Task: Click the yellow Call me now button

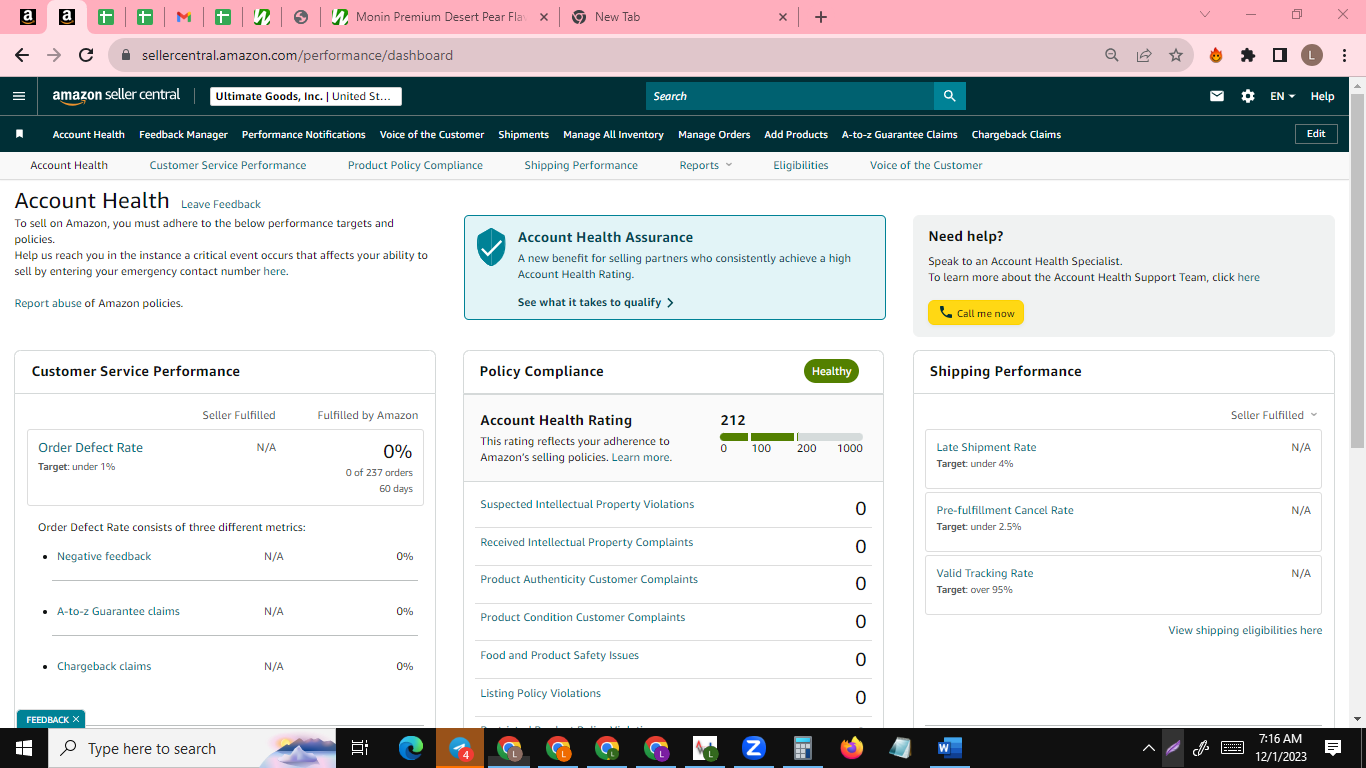Action: click(x=976, y=313)
